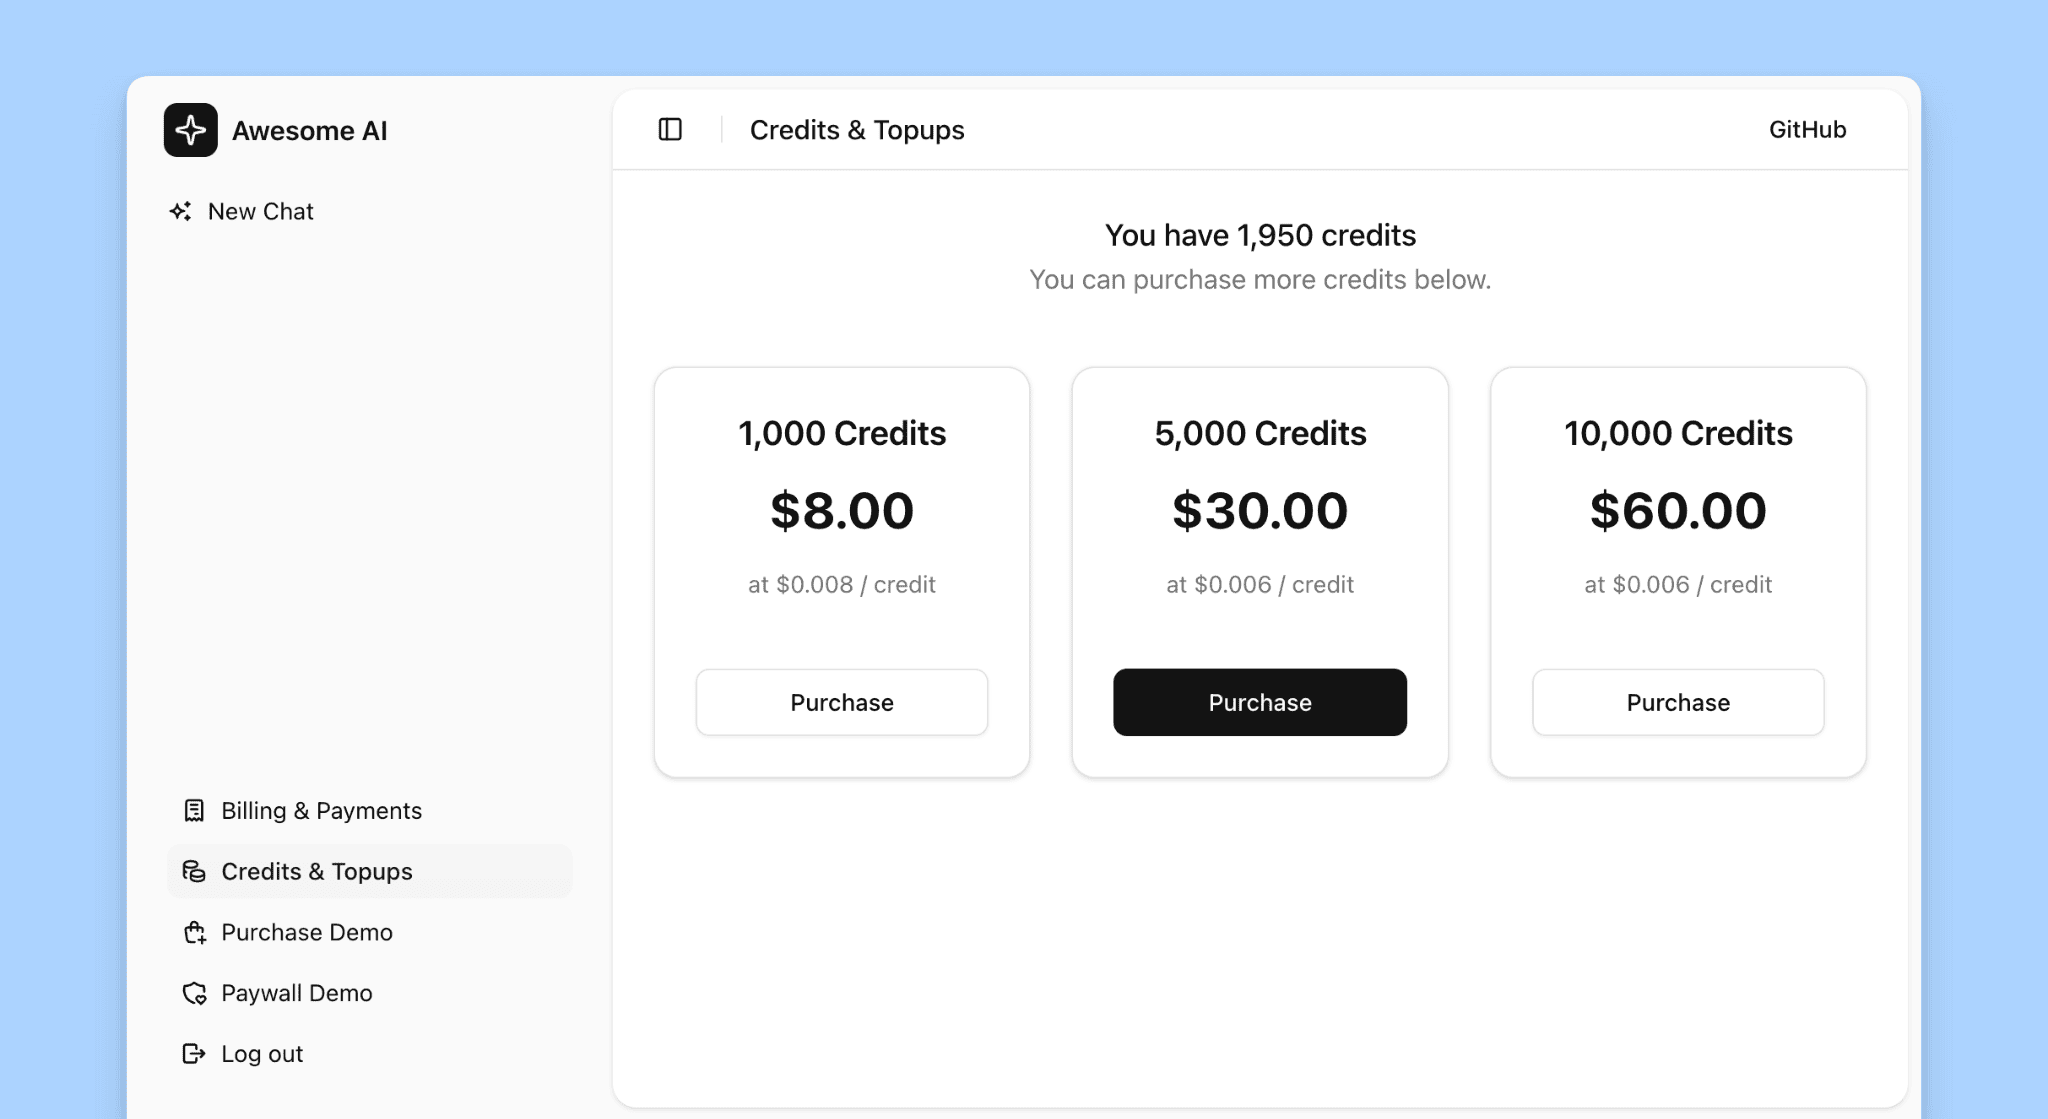Click the Paywall Demo shield icon
The height and width of the screenshot is (1119, 2048).
(194, 993)
